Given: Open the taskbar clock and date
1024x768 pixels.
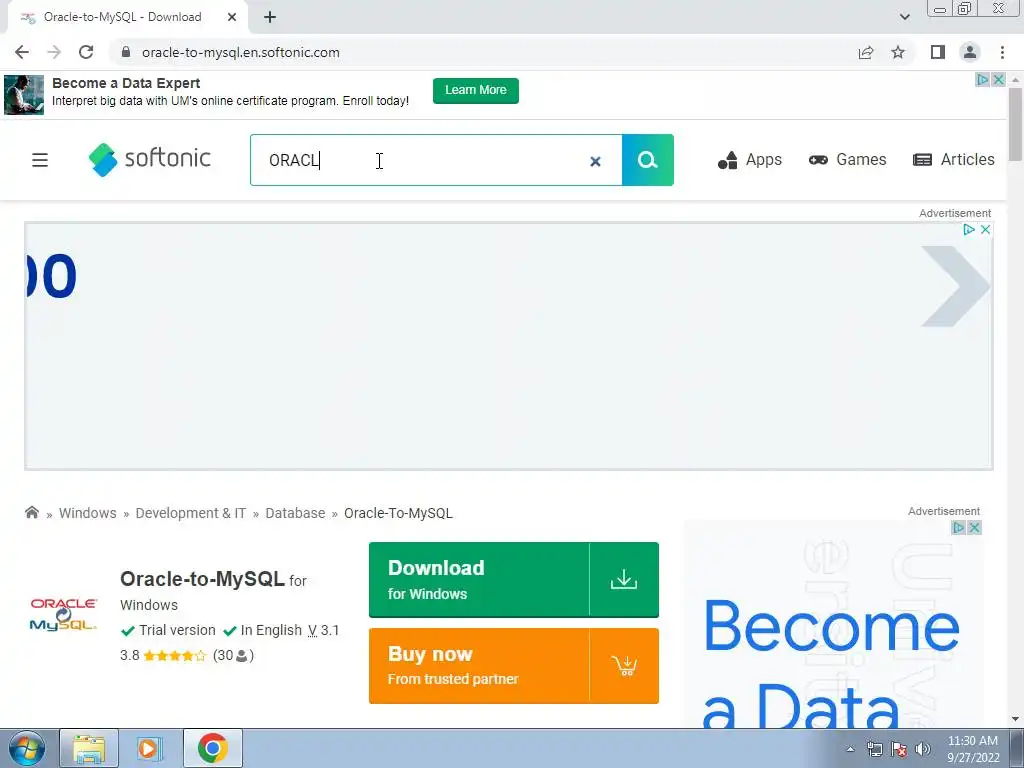Looking at the screenshot, I should 973,749.
